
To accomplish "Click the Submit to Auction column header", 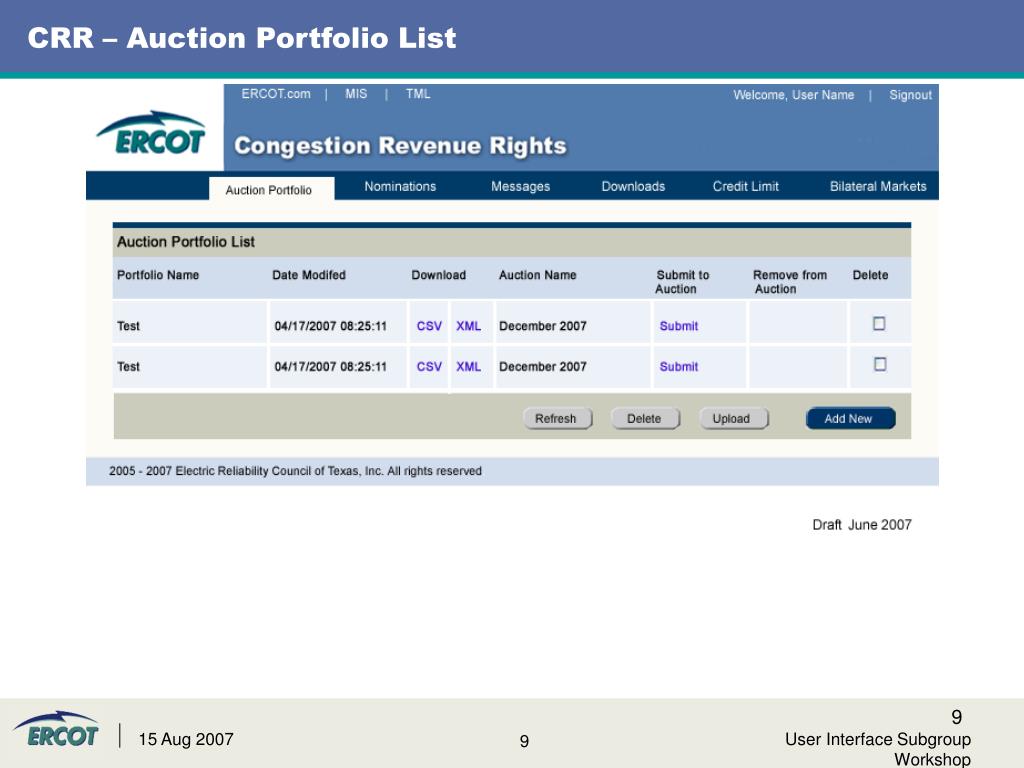I will coord(682,282).
